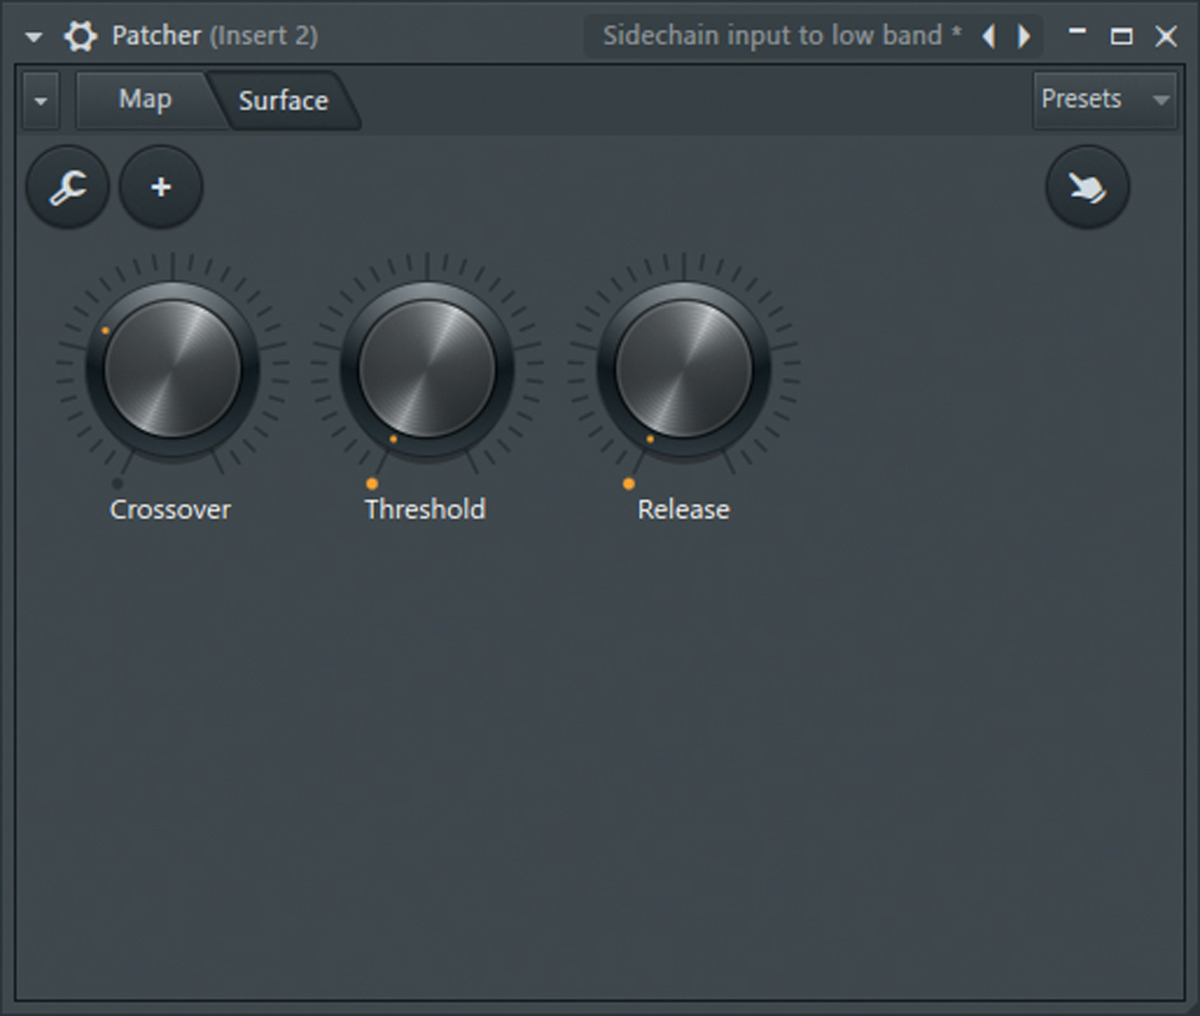Switch to the Map tab
The height and width of the screenshot is (1016, 1200).
click(145, 100)
